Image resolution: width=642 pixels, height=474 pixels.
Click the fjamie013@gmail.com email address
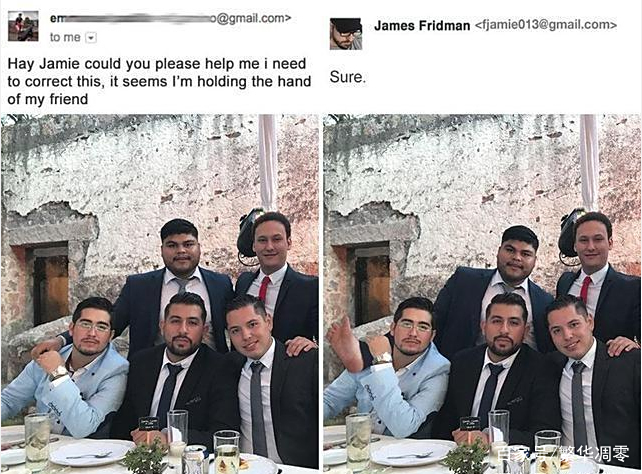[545, 25]
